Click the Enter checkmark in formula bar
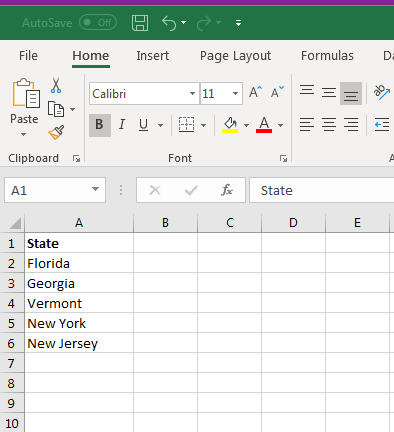 pos(191,190)
